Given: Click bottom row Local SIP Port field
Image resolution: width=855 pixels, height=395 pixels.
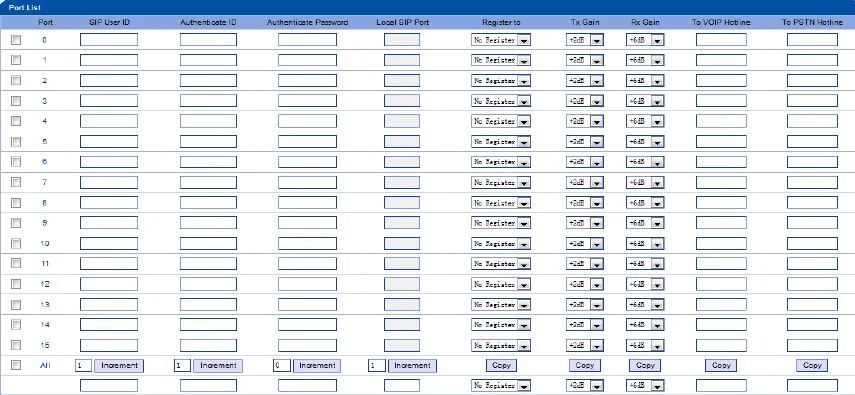Looking at the screenshot, I should (402, 386).
